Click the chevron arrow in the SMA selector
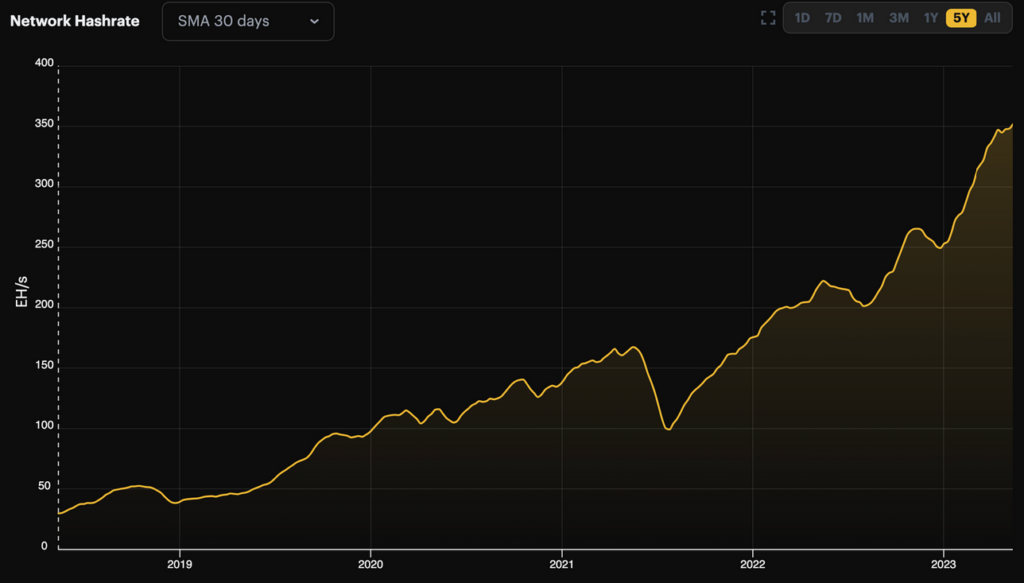 point(314,21)
